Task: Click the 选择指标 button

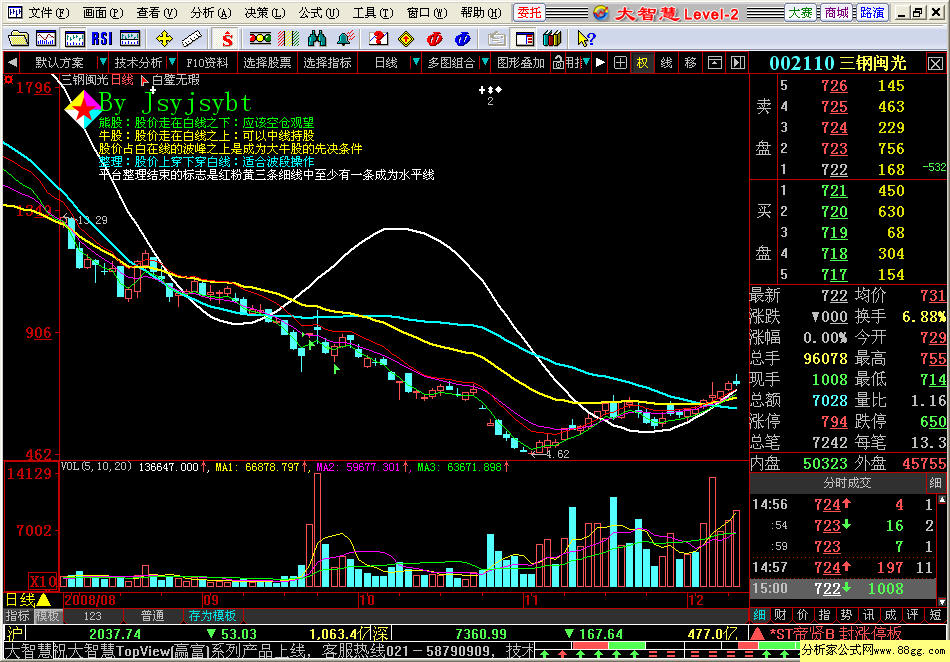Action: [x=327, y=62]
